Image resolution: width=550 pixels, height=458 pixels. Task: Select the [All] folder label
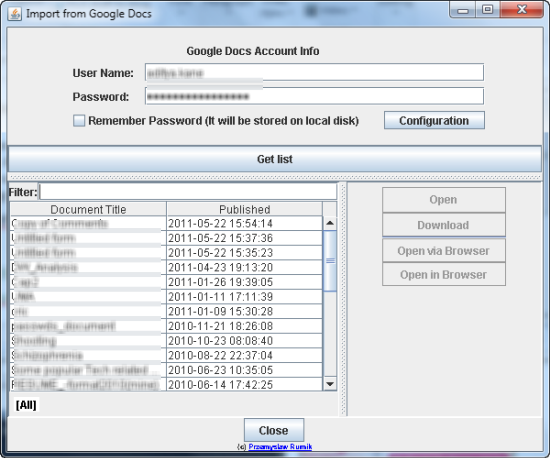26,405
